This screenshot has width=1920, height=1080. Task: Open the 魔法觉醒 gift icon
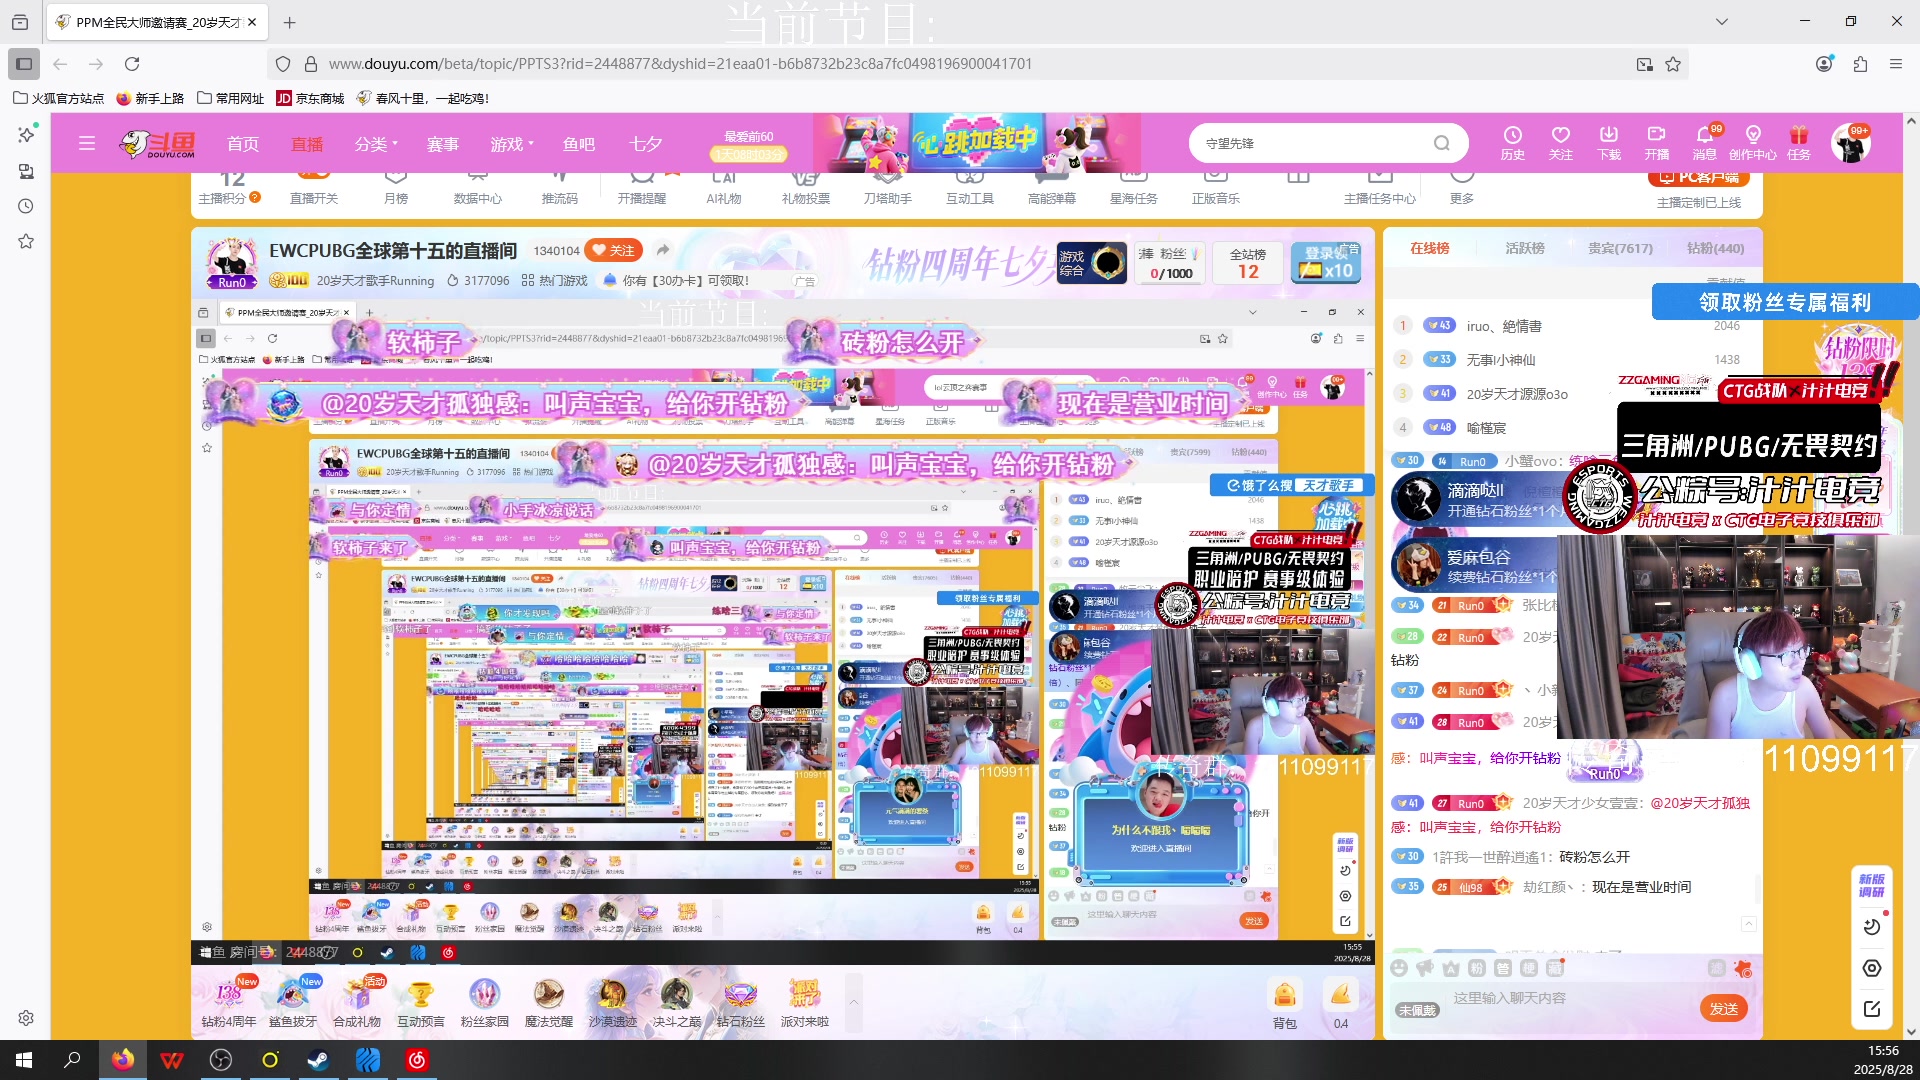549,1003
